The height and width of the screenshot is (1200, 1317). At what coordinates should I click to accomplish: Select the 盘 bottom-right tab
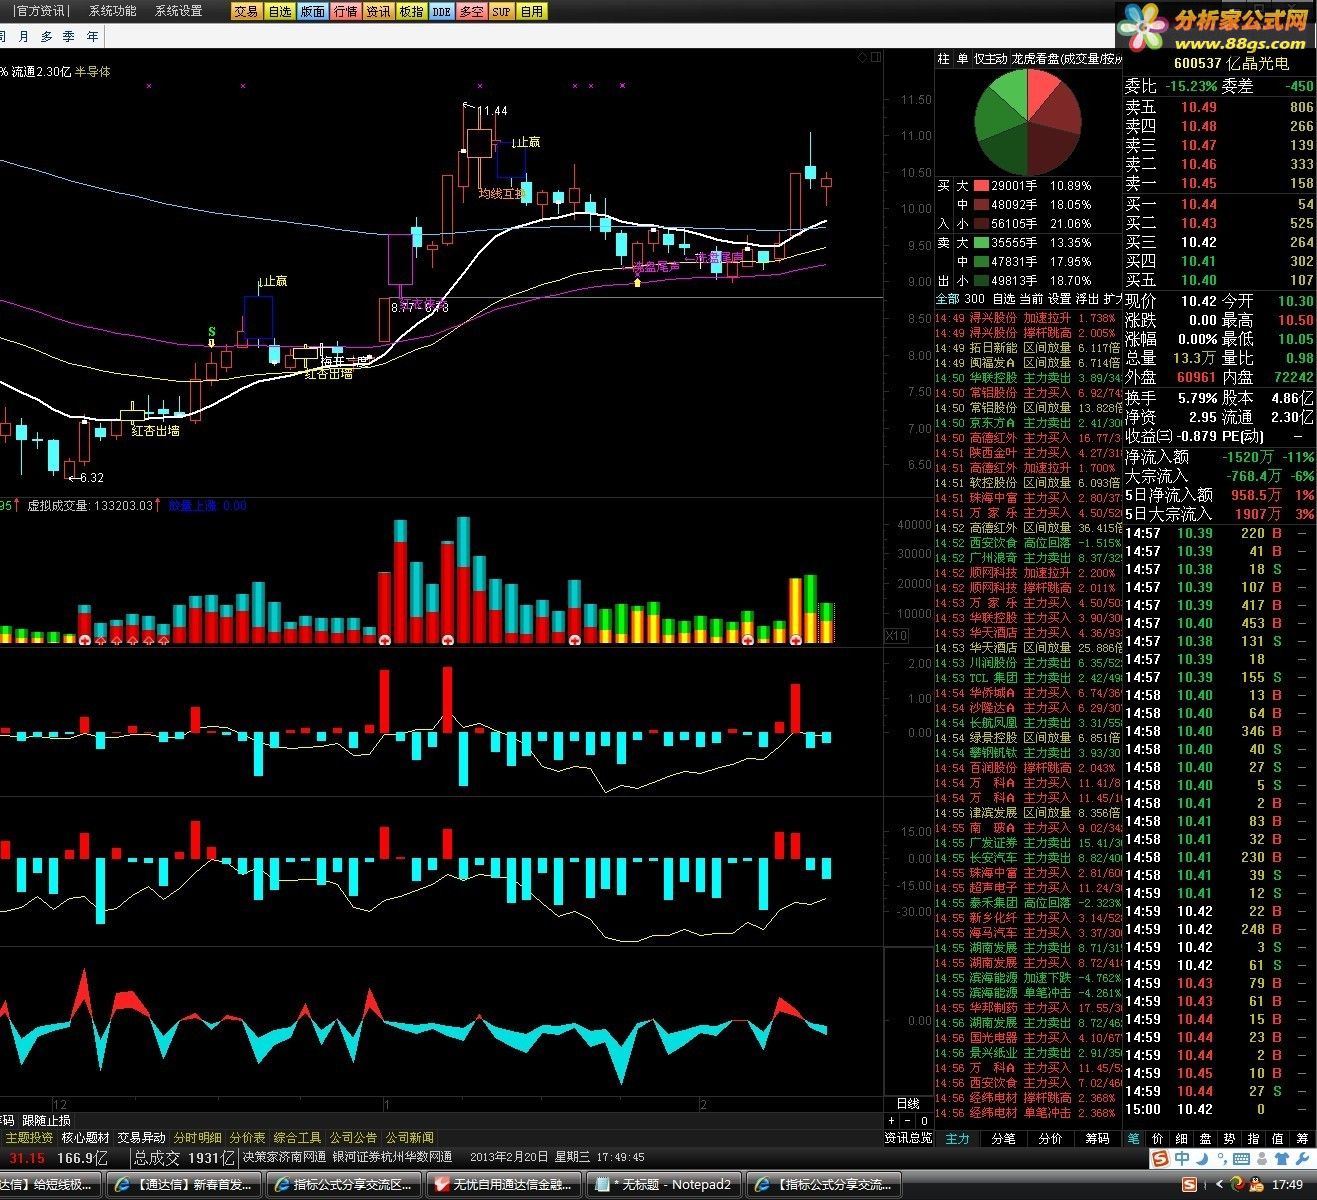point(1206,1138)
